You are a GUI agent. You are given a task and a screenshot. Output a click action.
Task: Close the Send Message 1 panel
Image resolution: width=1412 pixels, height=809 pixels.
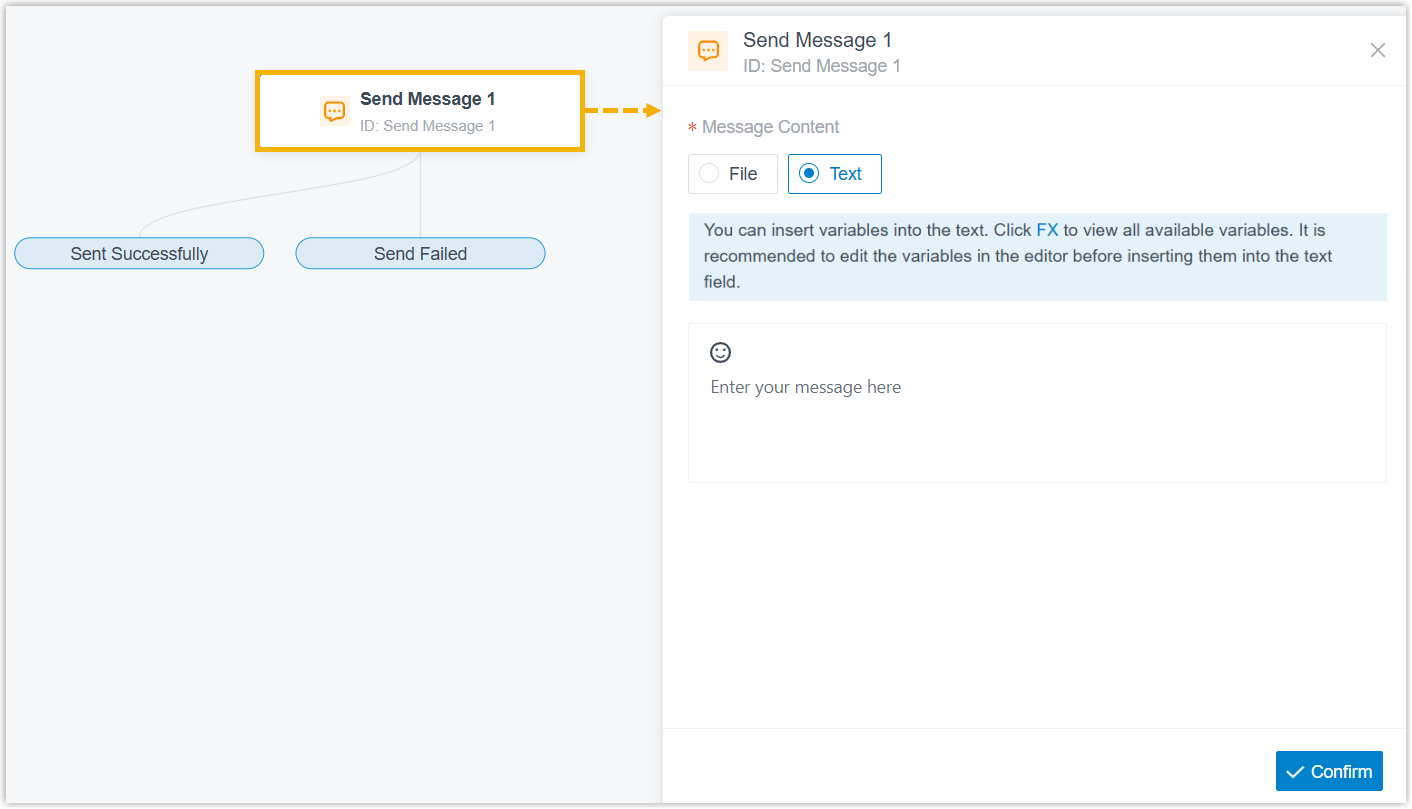1378,50
